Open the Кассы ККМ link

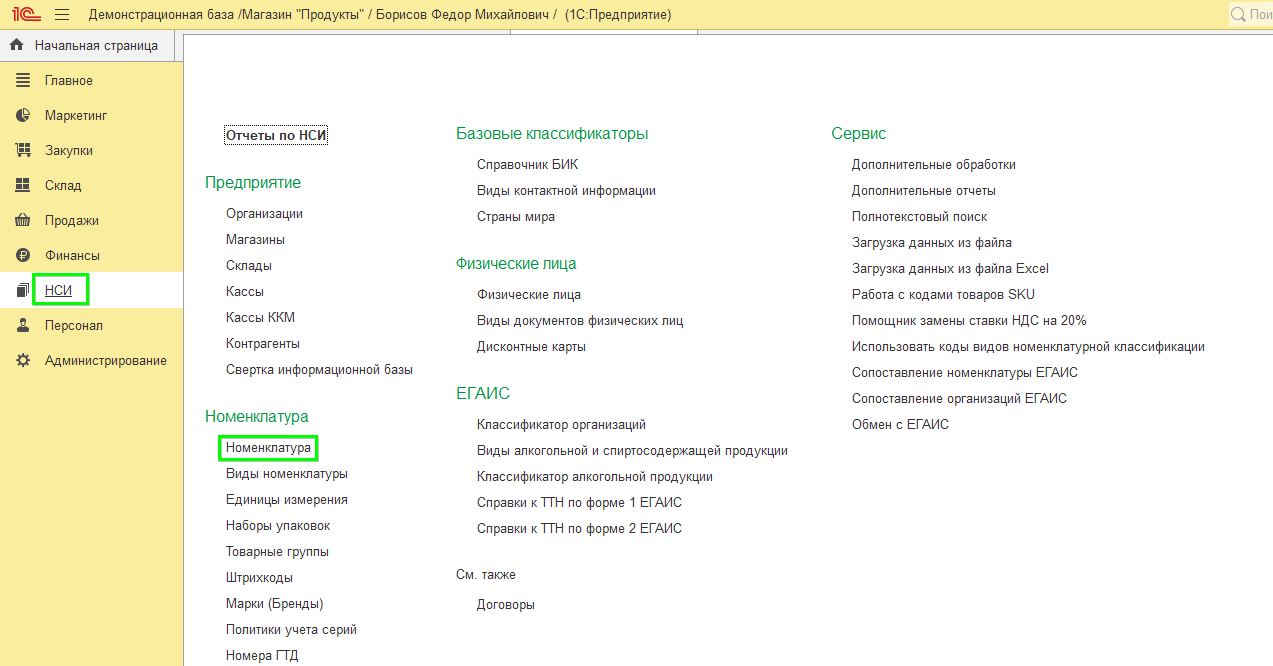point(260,317)
